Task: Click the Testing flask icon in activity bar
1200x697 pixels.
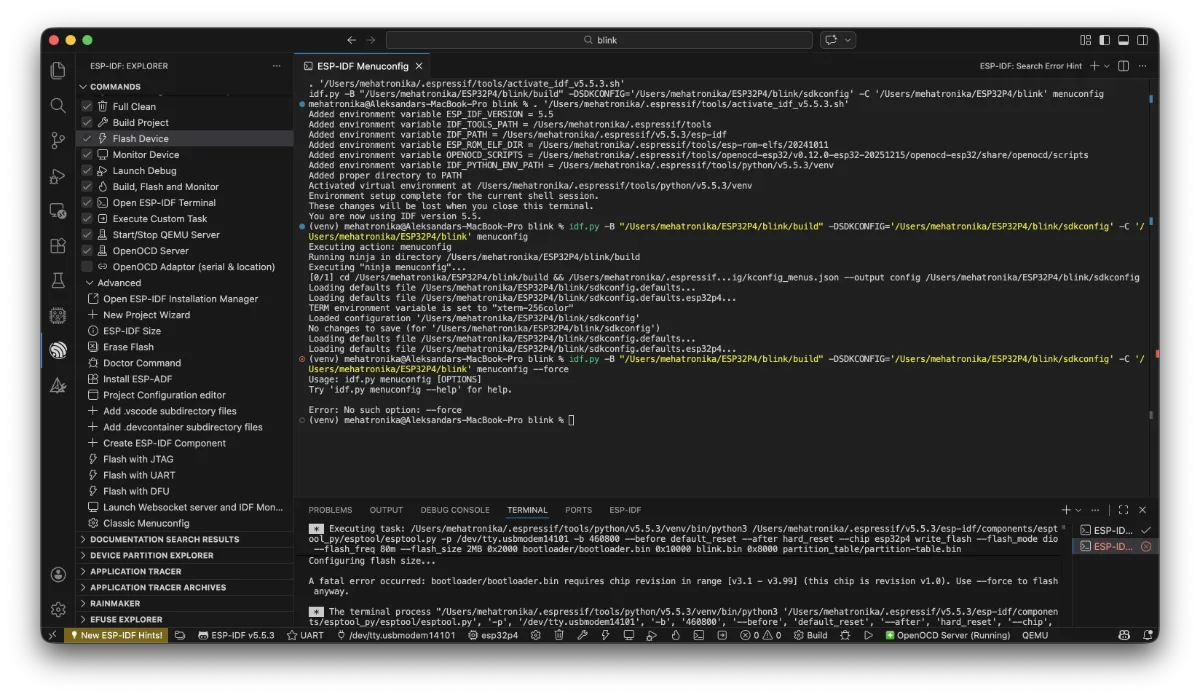Action: pyautogui.click(x=58, y=281)
